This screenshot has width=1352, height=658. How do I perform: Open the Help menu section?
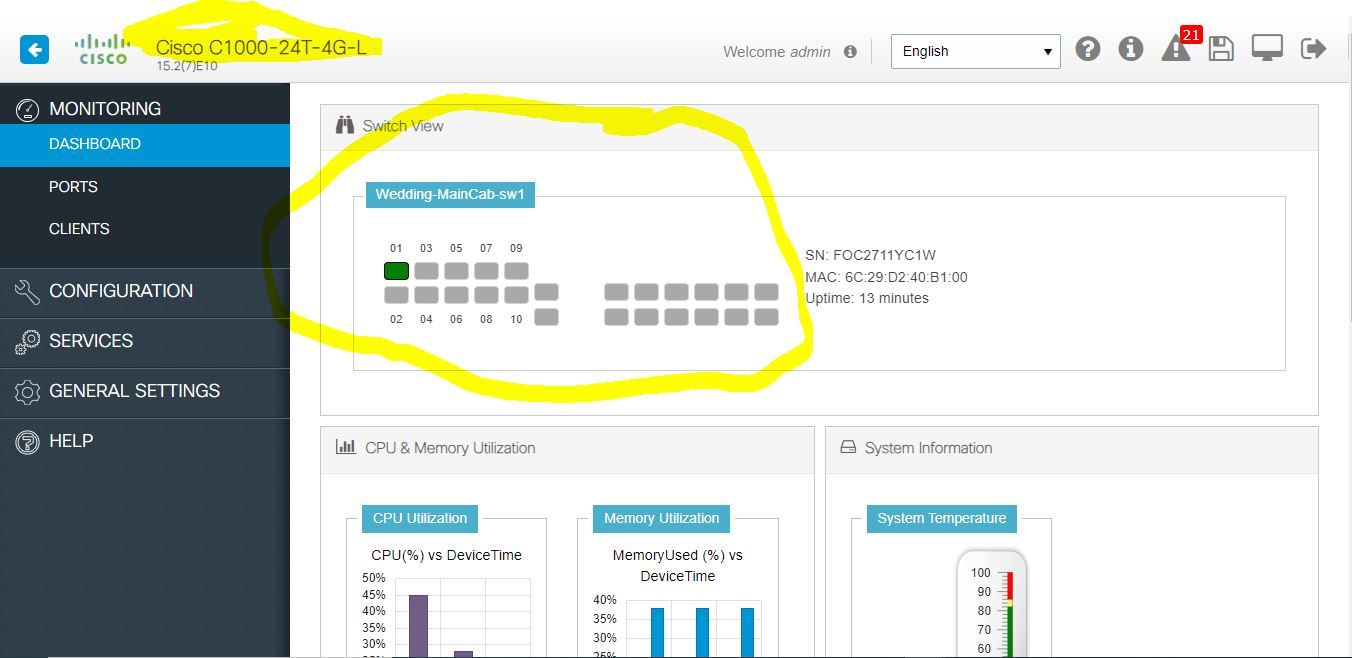pos(71,441)
